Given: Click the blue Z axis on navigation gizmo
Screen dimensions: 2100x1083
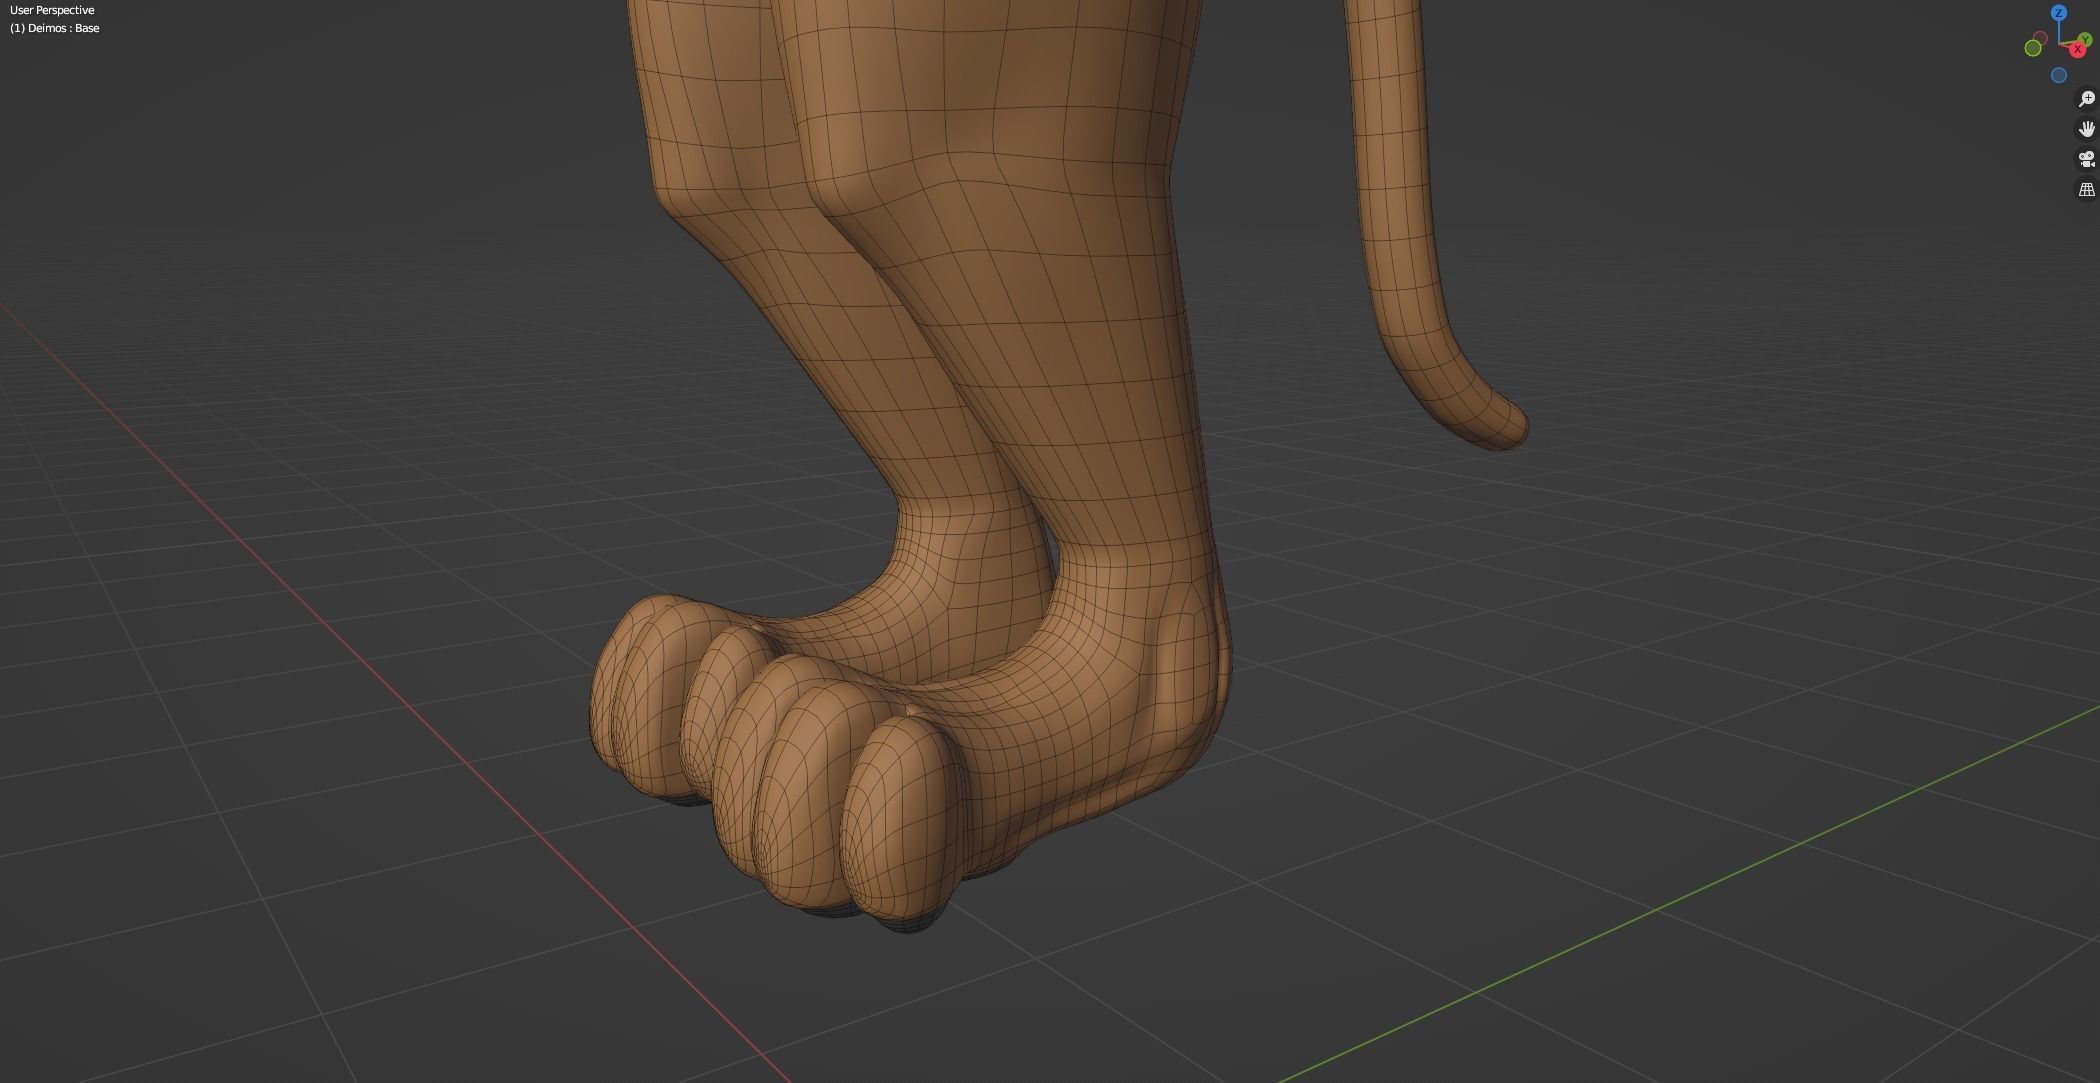Looking at the screenshot, I should (x=2059, y=13).
